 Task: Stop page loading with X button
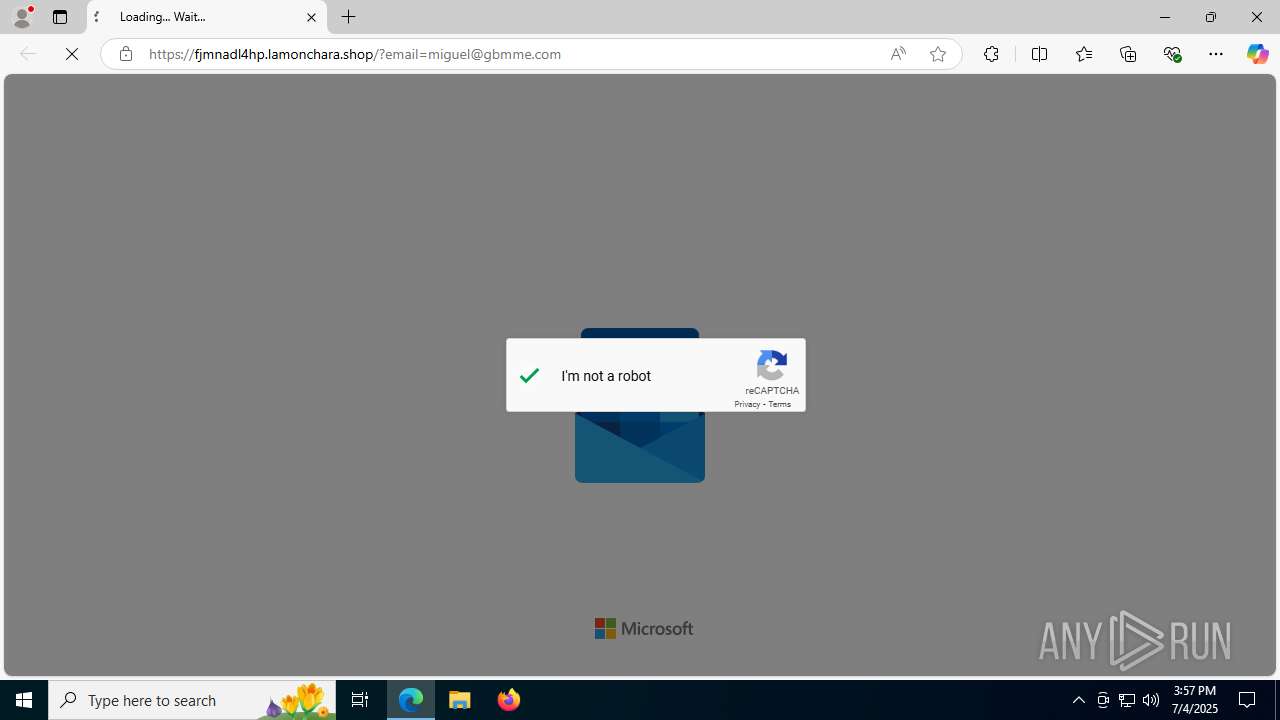[x=72, y=54]
